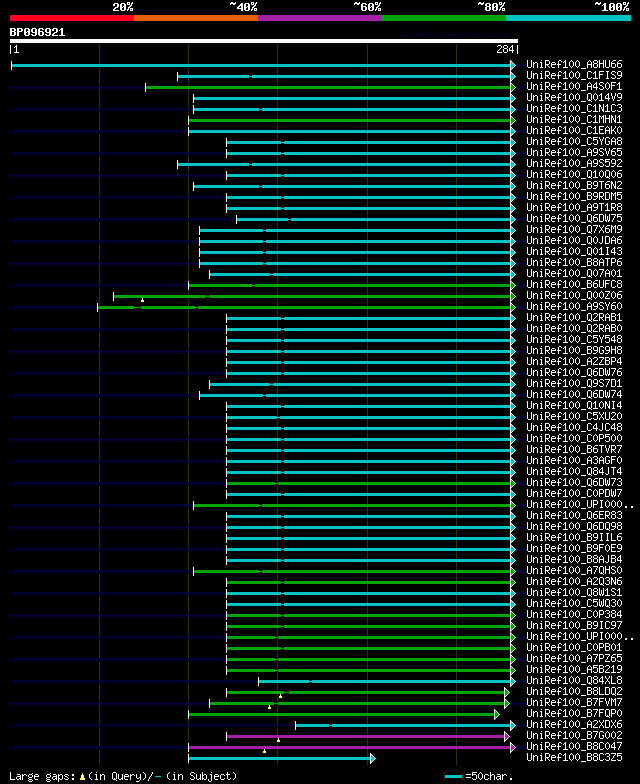Open hit UniRef100_C5YGA8
Viewport: 640px width, 784px height.
pyautogui.click(x=574, y=142)
